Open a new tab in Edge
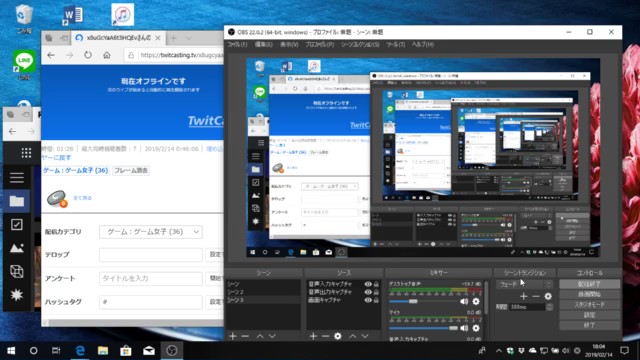Image resolution: width=640 pixels, height=360 pixels. click(x=173, y=38)
